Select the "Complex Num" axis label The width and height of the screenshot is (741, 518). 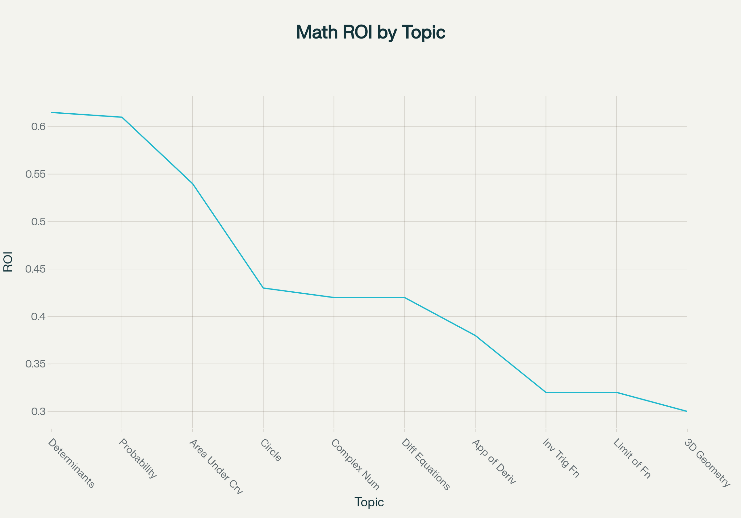[354, 461]
